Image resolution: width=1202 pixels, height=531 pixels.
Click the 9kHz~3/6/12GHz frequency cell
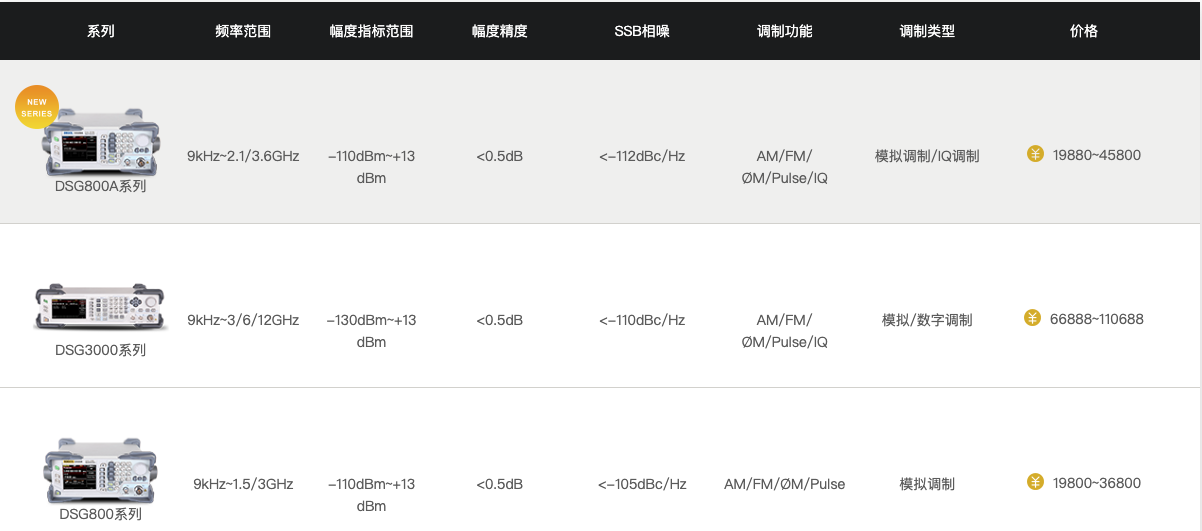[243, 320]
